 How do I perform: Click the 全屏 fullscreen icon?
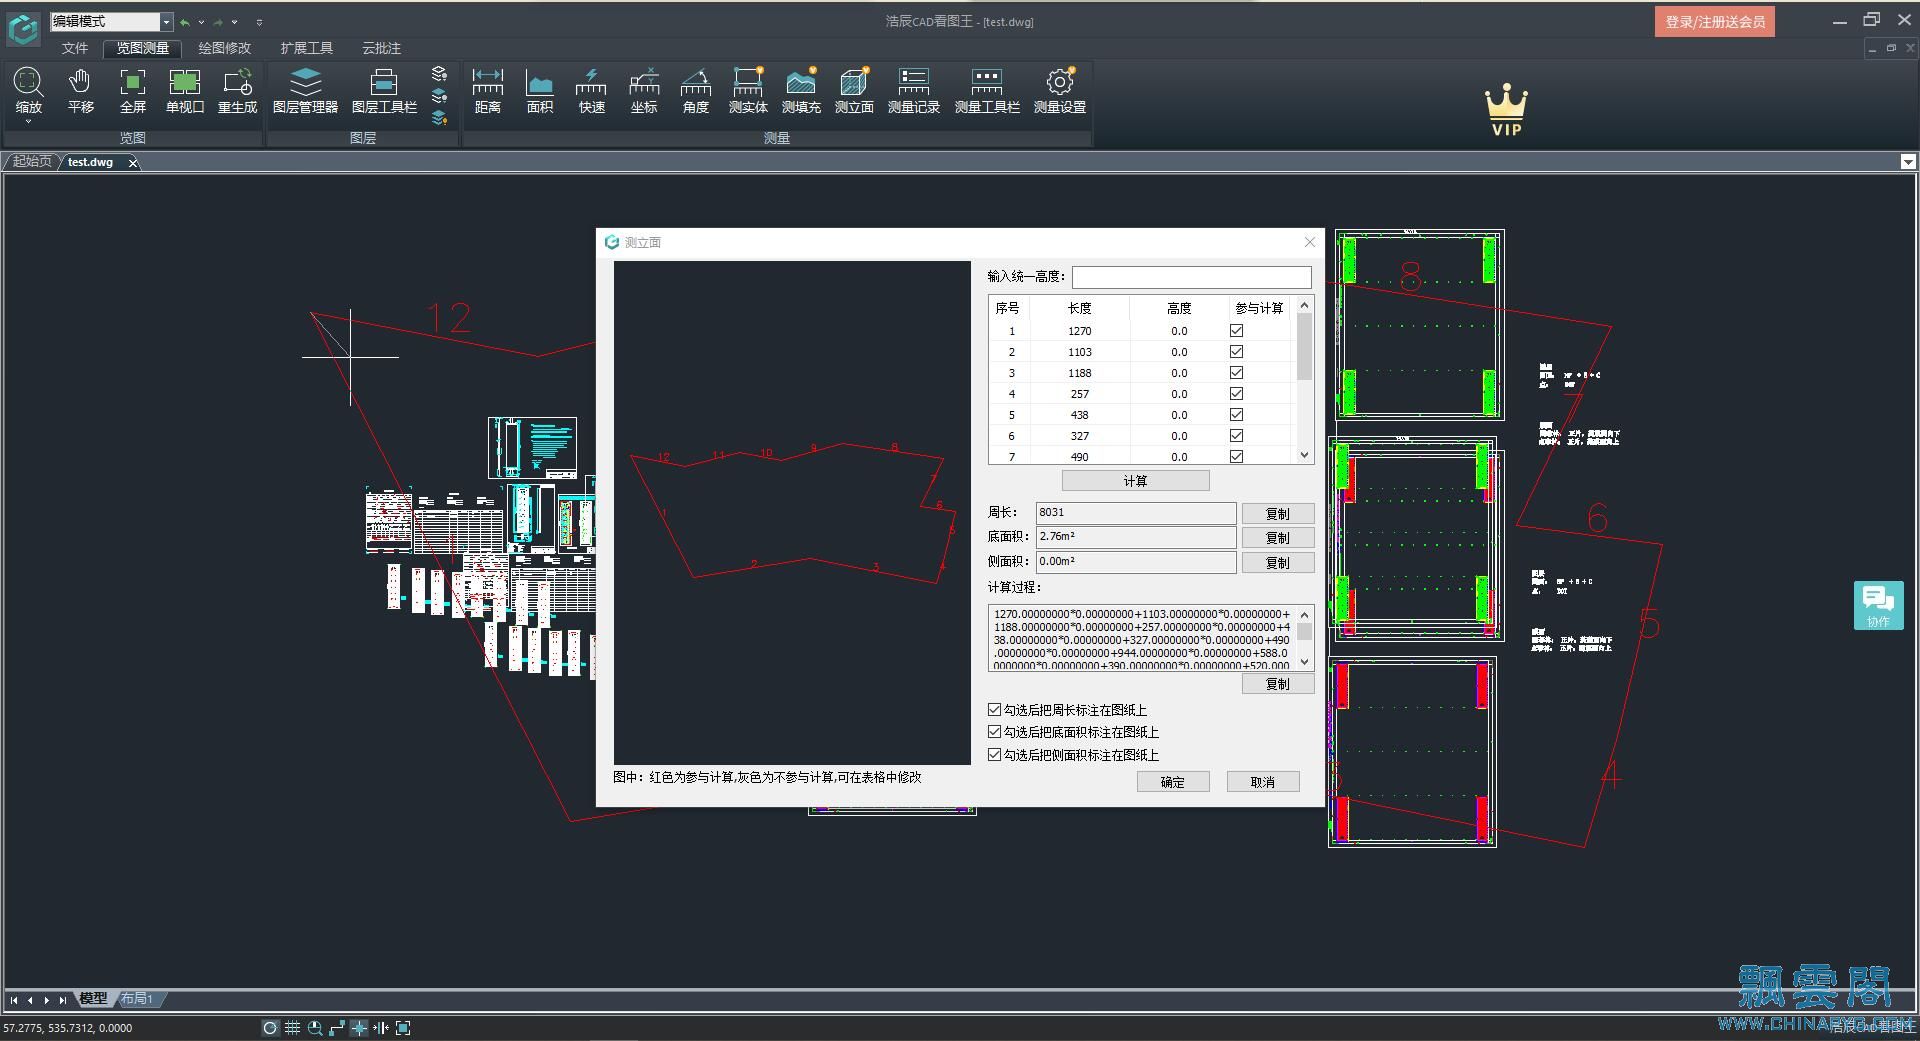(x=132, y=89)
